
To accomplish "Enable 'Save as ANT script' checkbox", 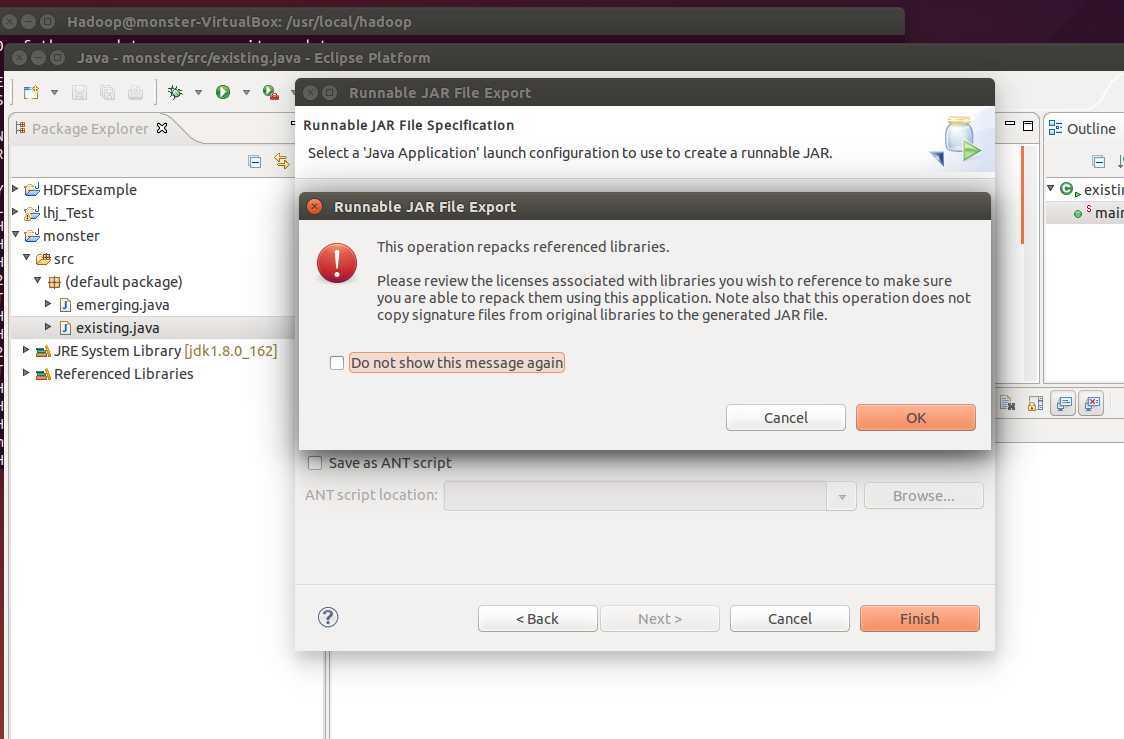I will pyautogui.click(x=315, y=463).
